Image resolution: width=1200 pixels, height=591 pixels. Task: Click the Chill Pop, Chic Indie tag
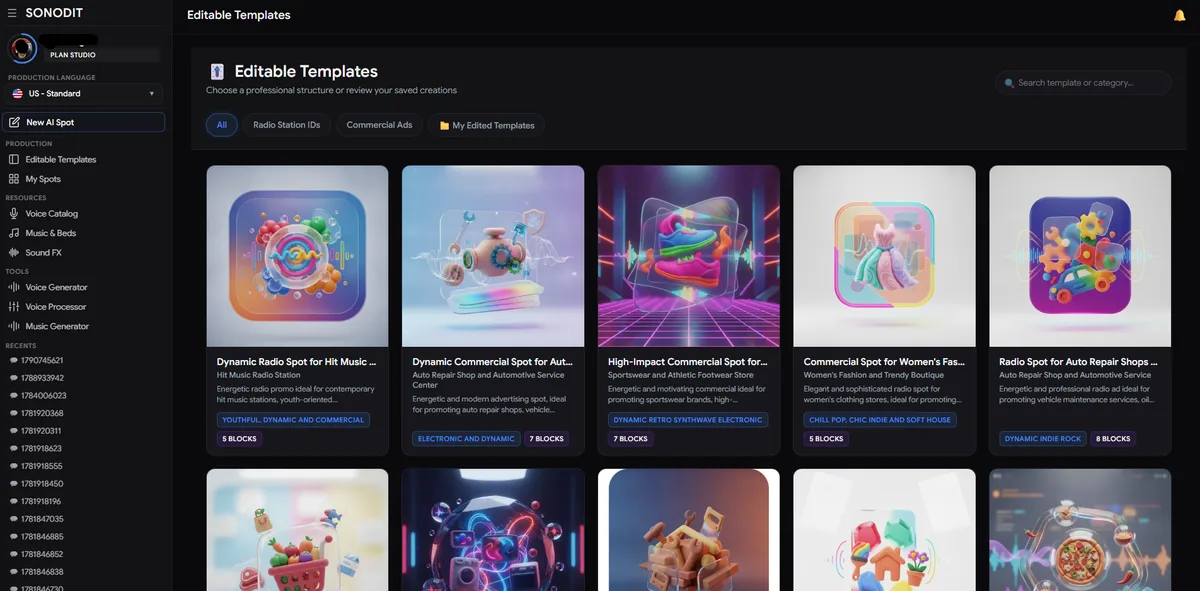[x=880, y=420]
